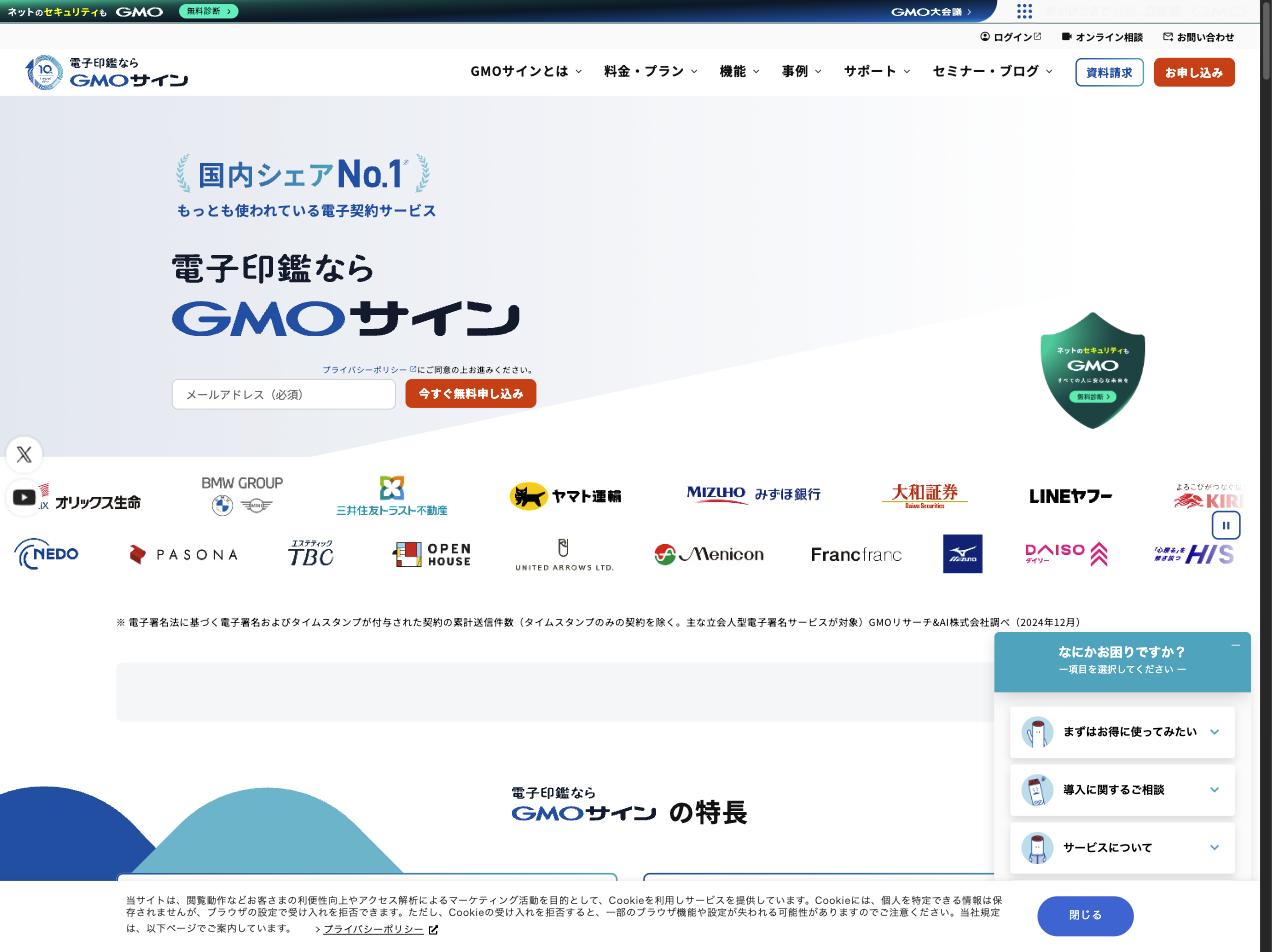Open the GMOサインとは dropdown menu
Viewport: 1272px width, 952px height.
pos(526,71)
